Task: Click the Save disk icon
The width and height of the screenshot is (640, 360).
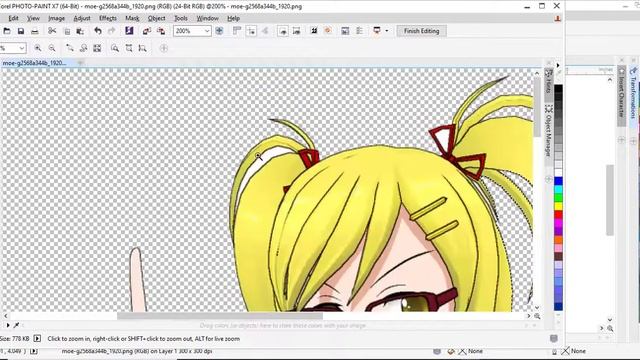Action: [x=20, y=31]
